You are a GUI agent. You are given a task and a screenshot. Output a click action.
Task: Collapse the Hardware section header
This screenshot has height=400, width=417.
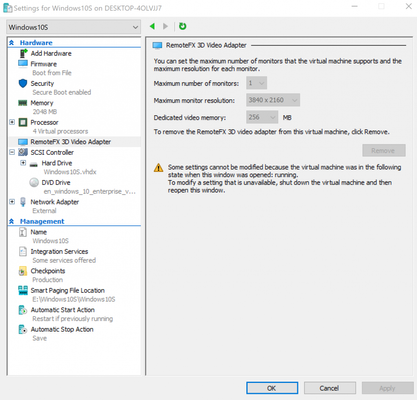coord(12,43)
